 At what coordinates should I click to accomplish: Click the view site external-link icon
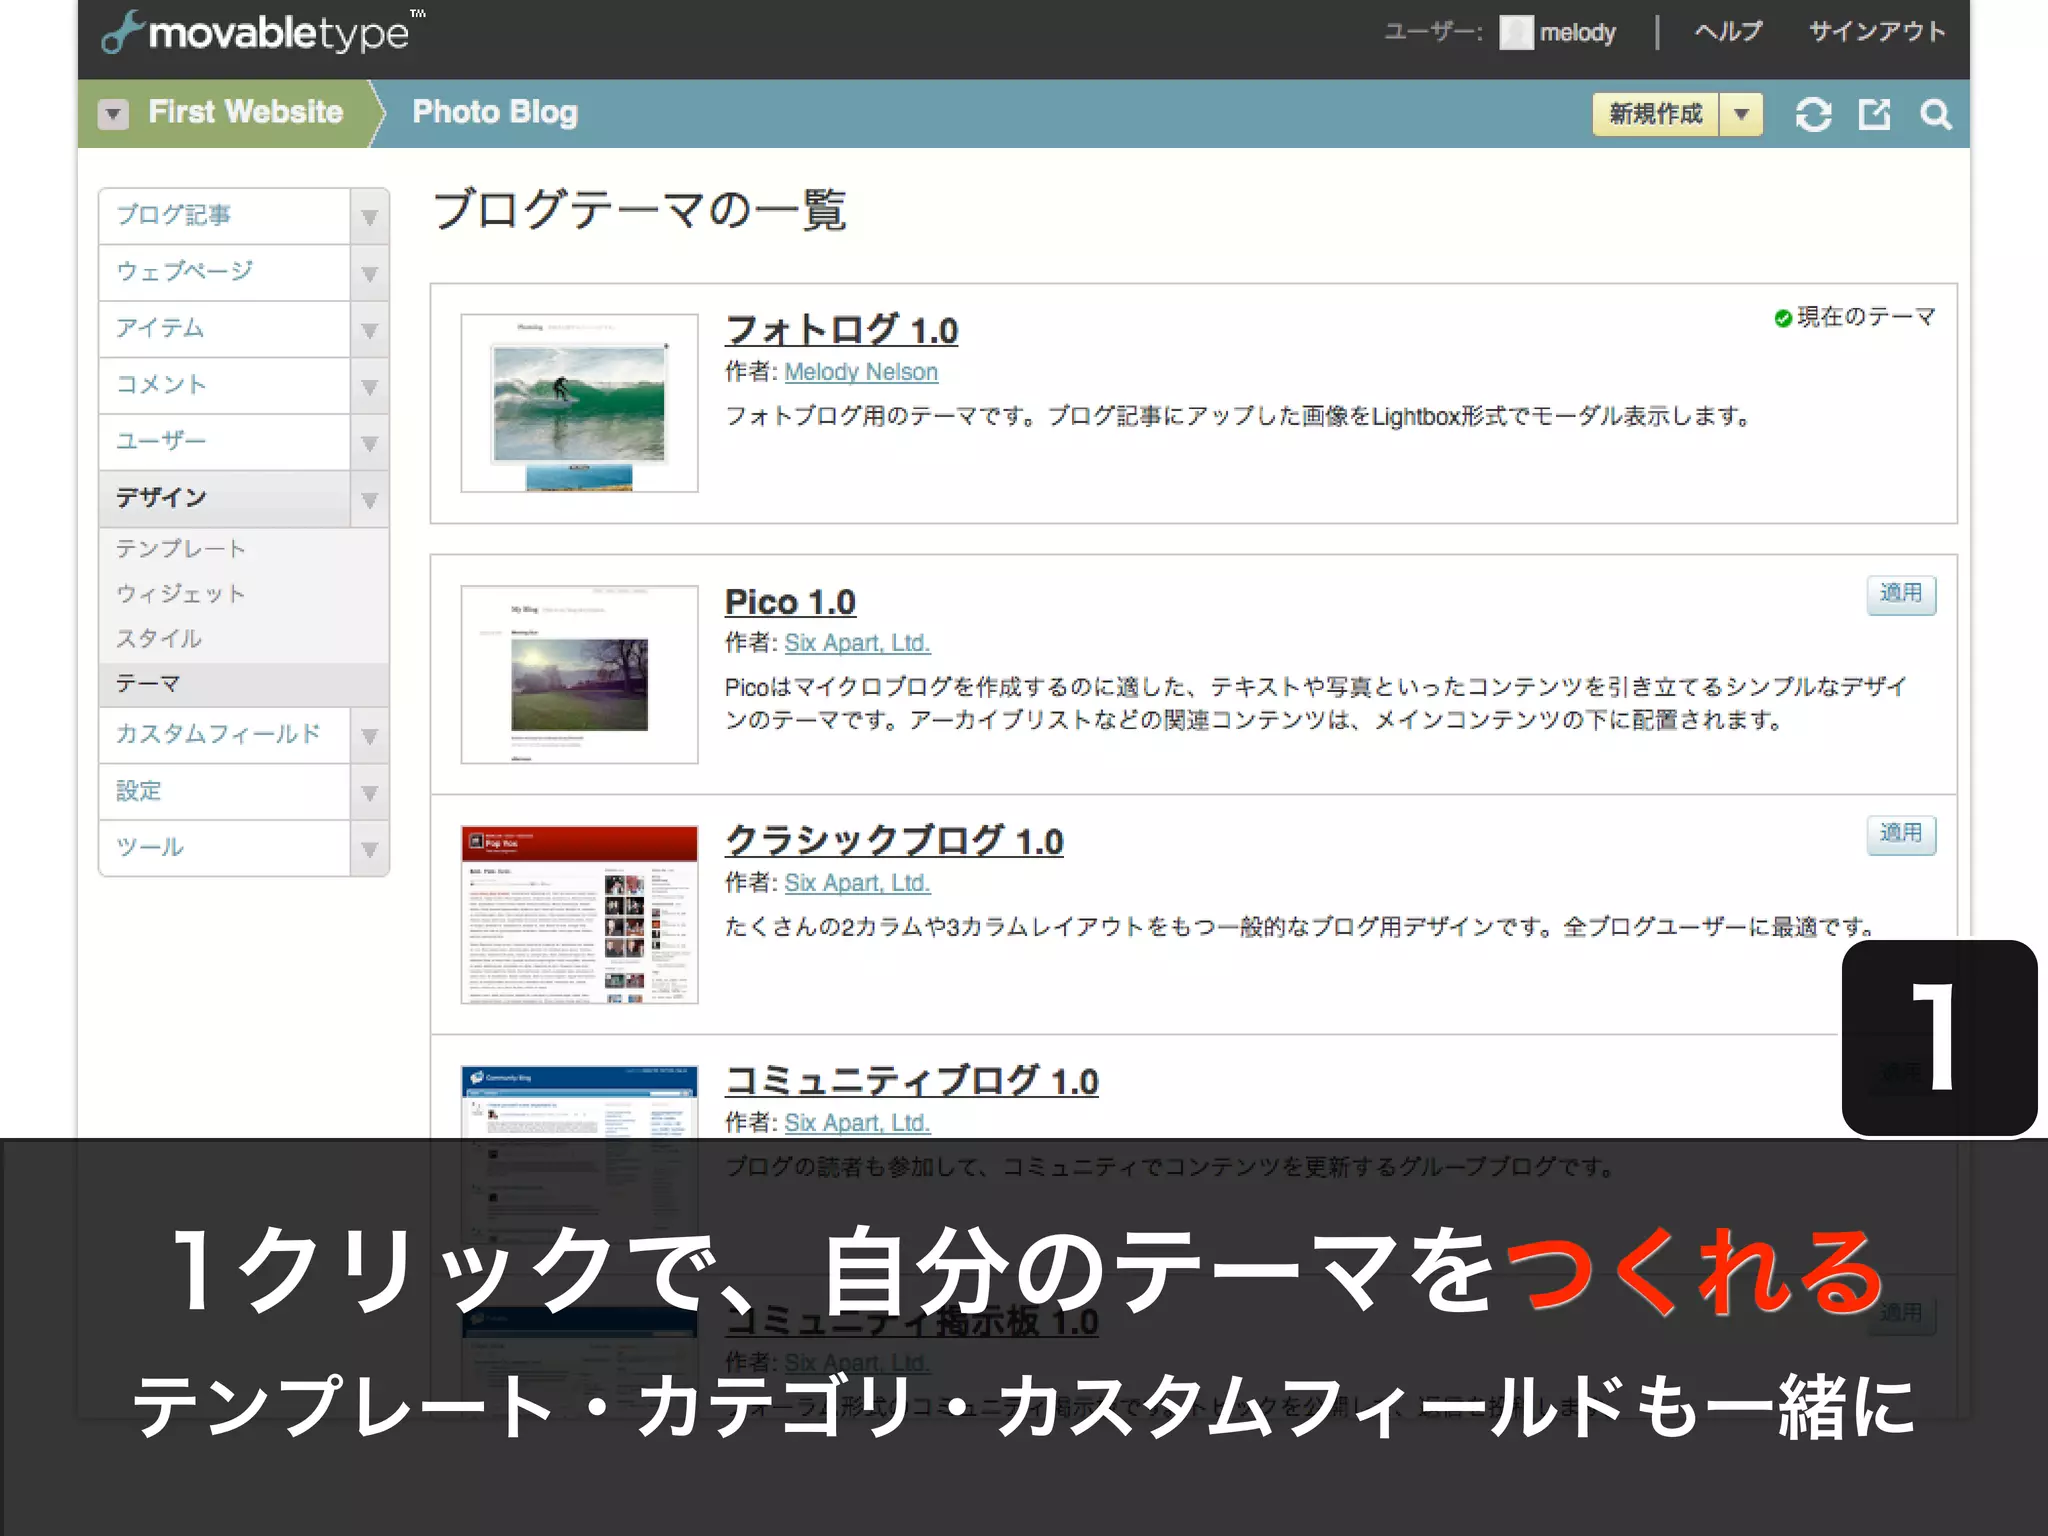tap(1874, 114)
